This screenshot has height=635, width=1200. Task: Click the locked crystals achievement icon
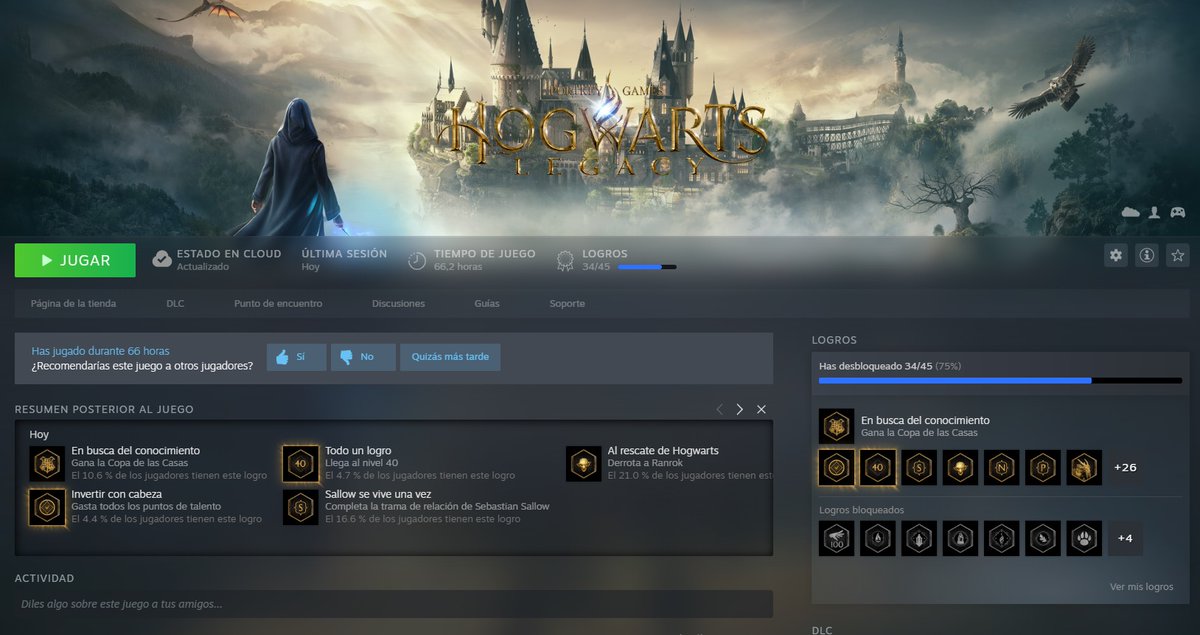919,538
